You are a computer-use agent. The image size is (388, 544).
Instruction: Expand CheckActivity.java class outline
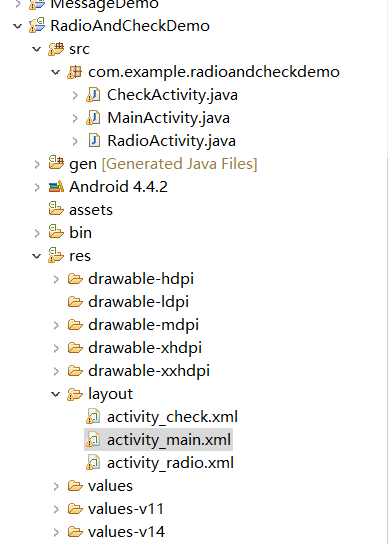pos(75,95)
